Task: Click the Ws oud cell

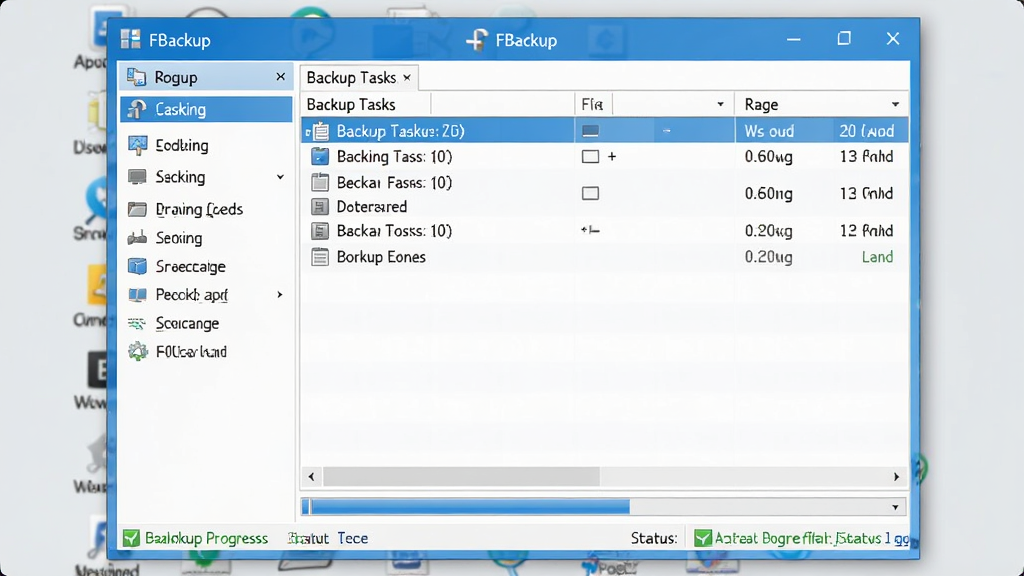Action: point(769,131)
